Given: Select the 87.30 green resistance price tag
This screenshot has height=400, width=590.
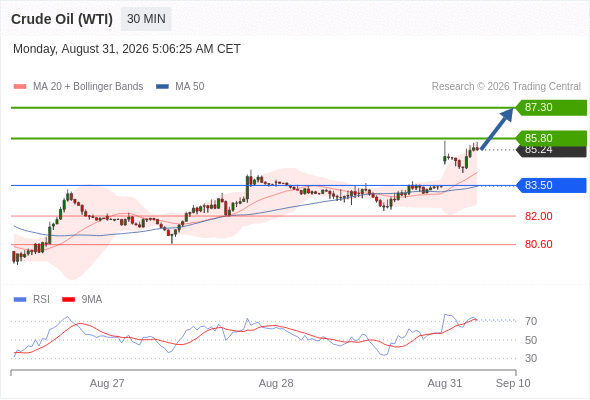Looking at the screenshot, I should click(x=551, y=108).
